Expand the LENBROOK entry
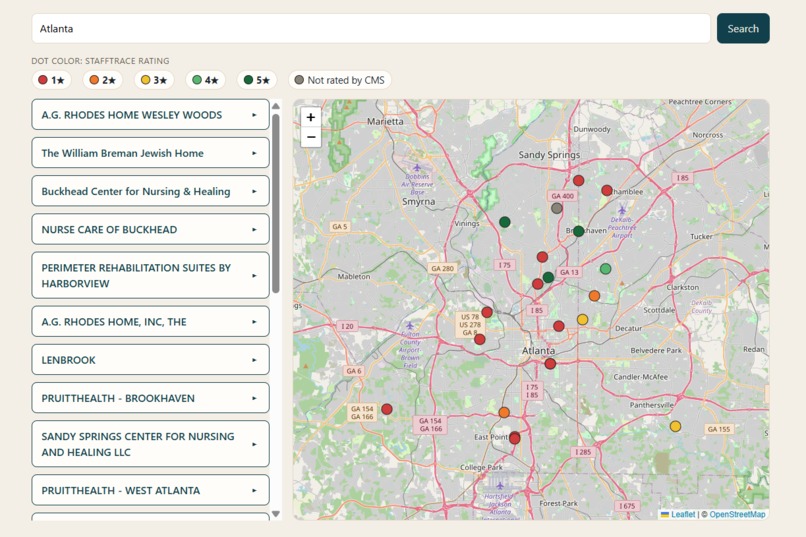 [x=150, y=360]
